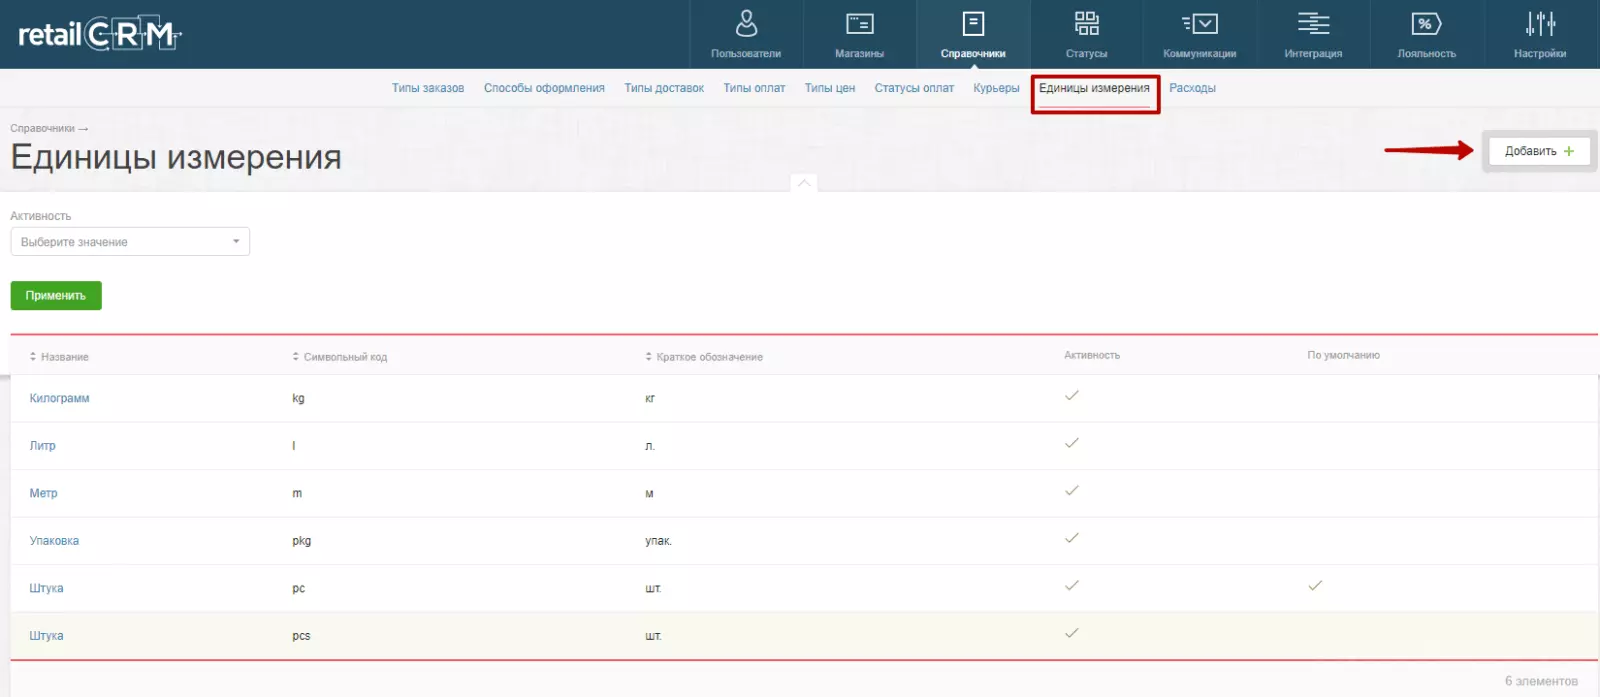Switch to Курьеры tab
This screenshot has width=1600, height=697.
pyautogui.click(x=996, y=88)
